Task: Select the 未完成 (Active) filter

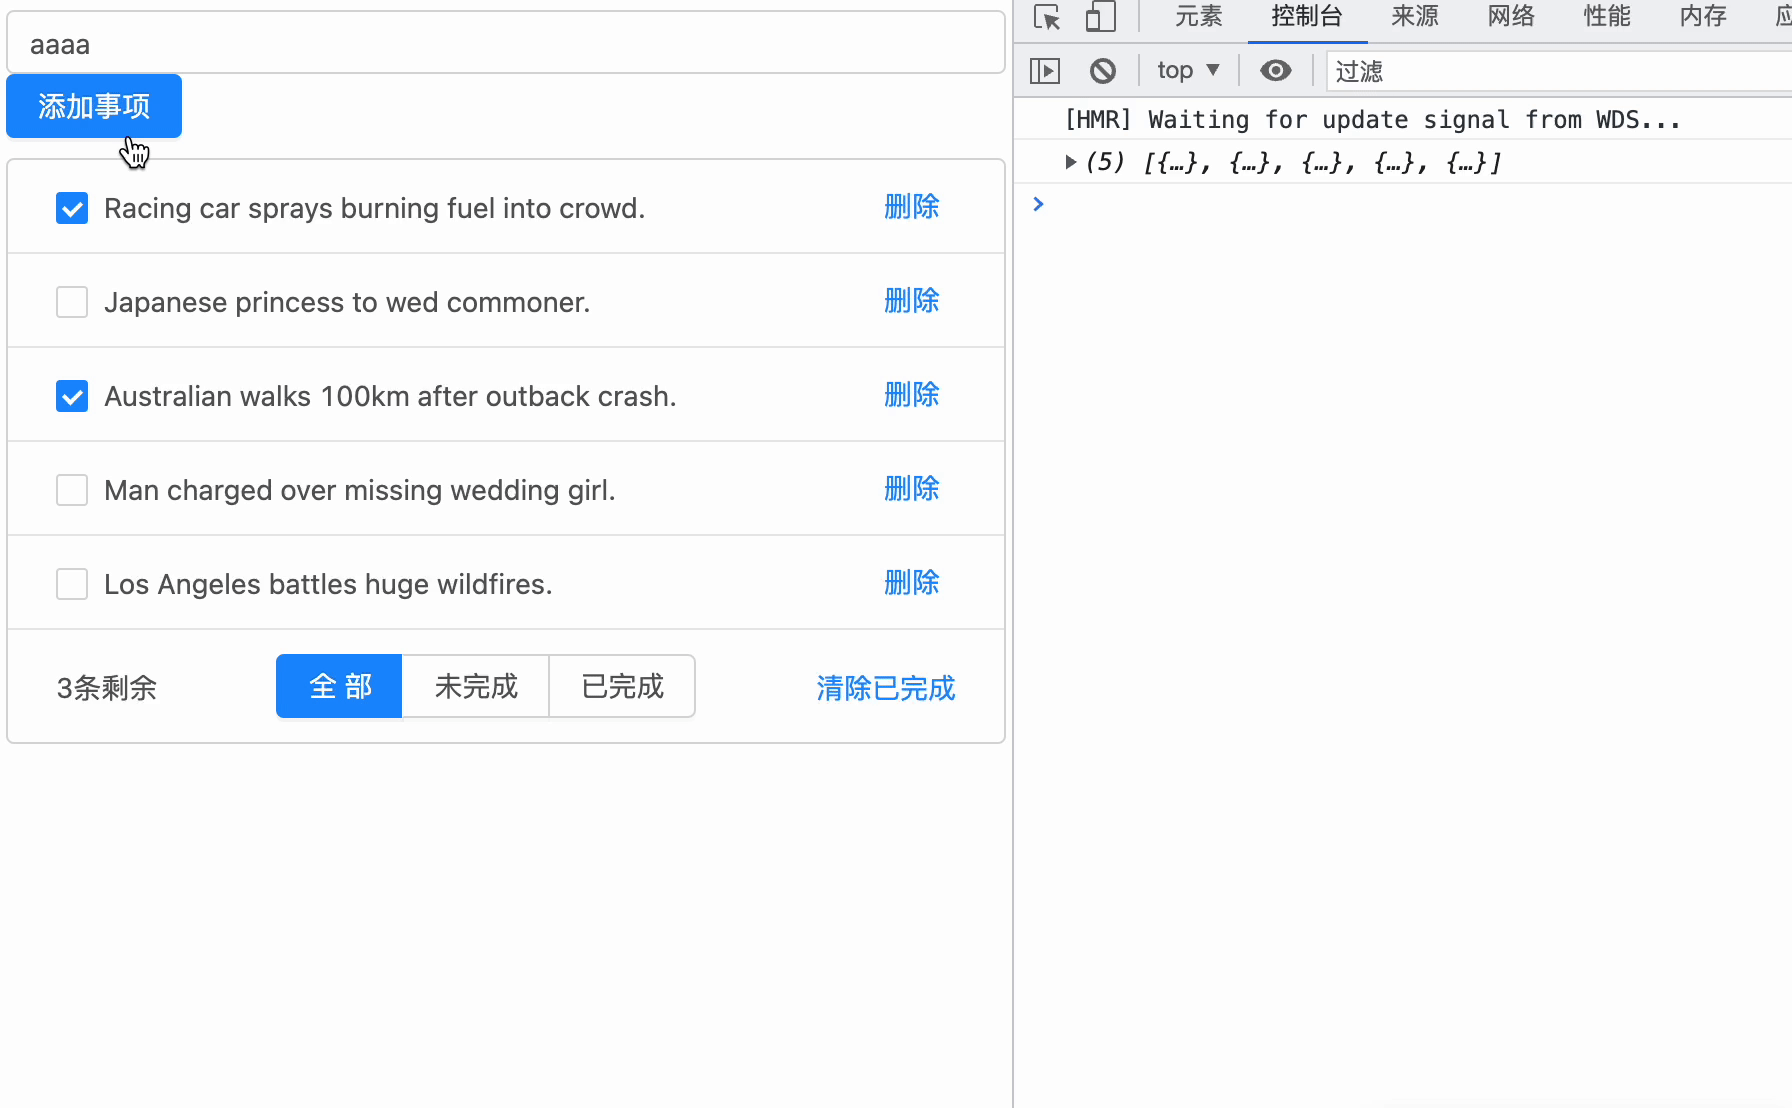Action: 476,686
